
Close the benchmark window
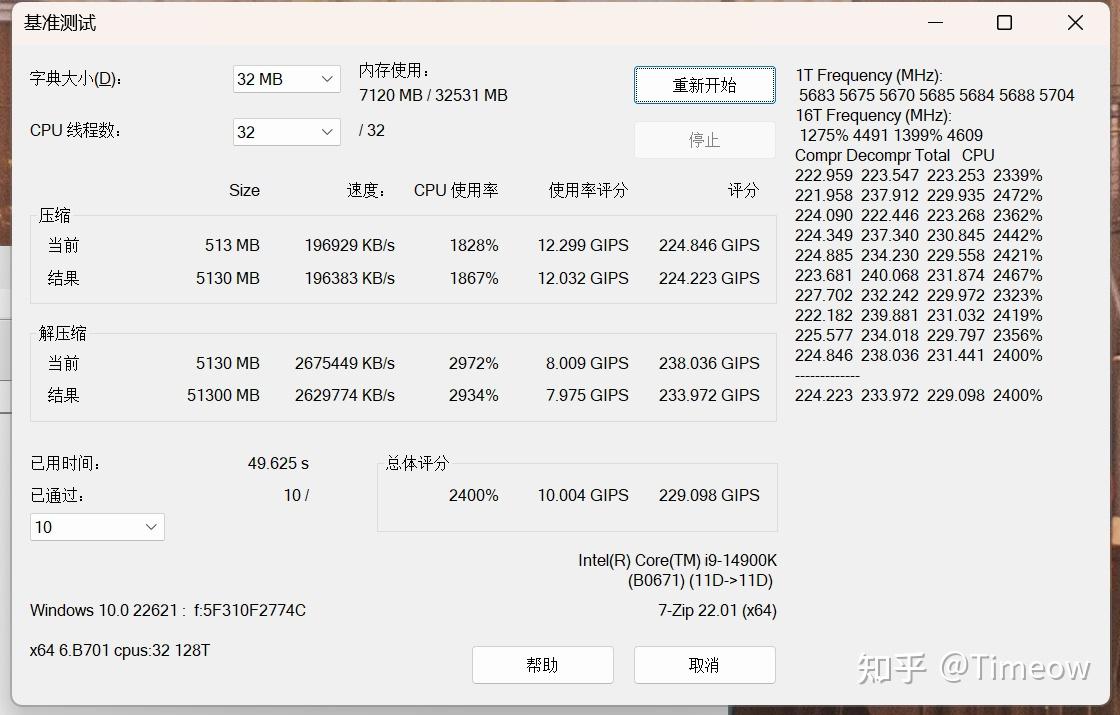point(1075,23)
